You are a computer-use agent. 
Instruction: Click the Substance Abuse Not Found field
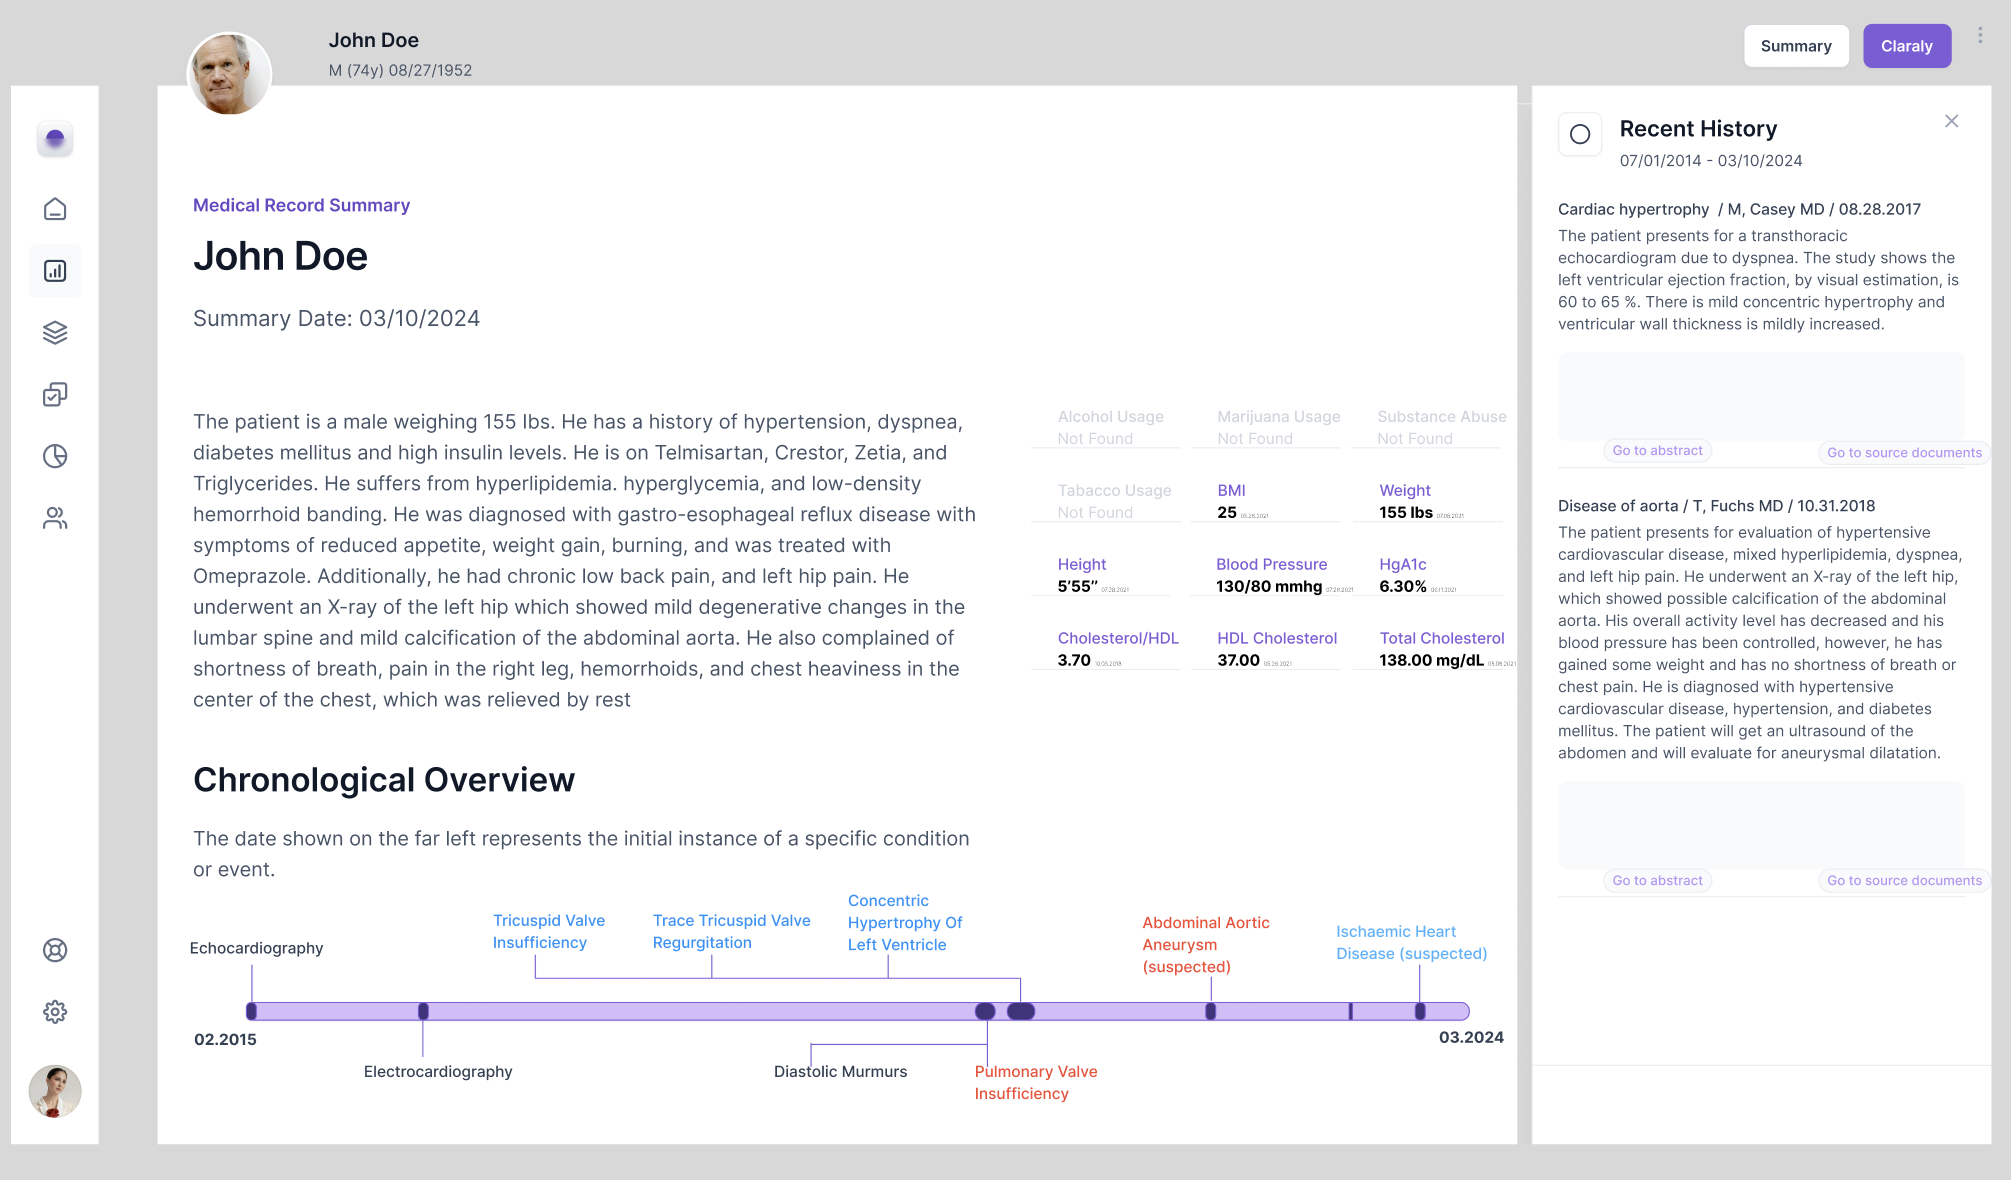pyautogui.click(x=1441, y=427)
